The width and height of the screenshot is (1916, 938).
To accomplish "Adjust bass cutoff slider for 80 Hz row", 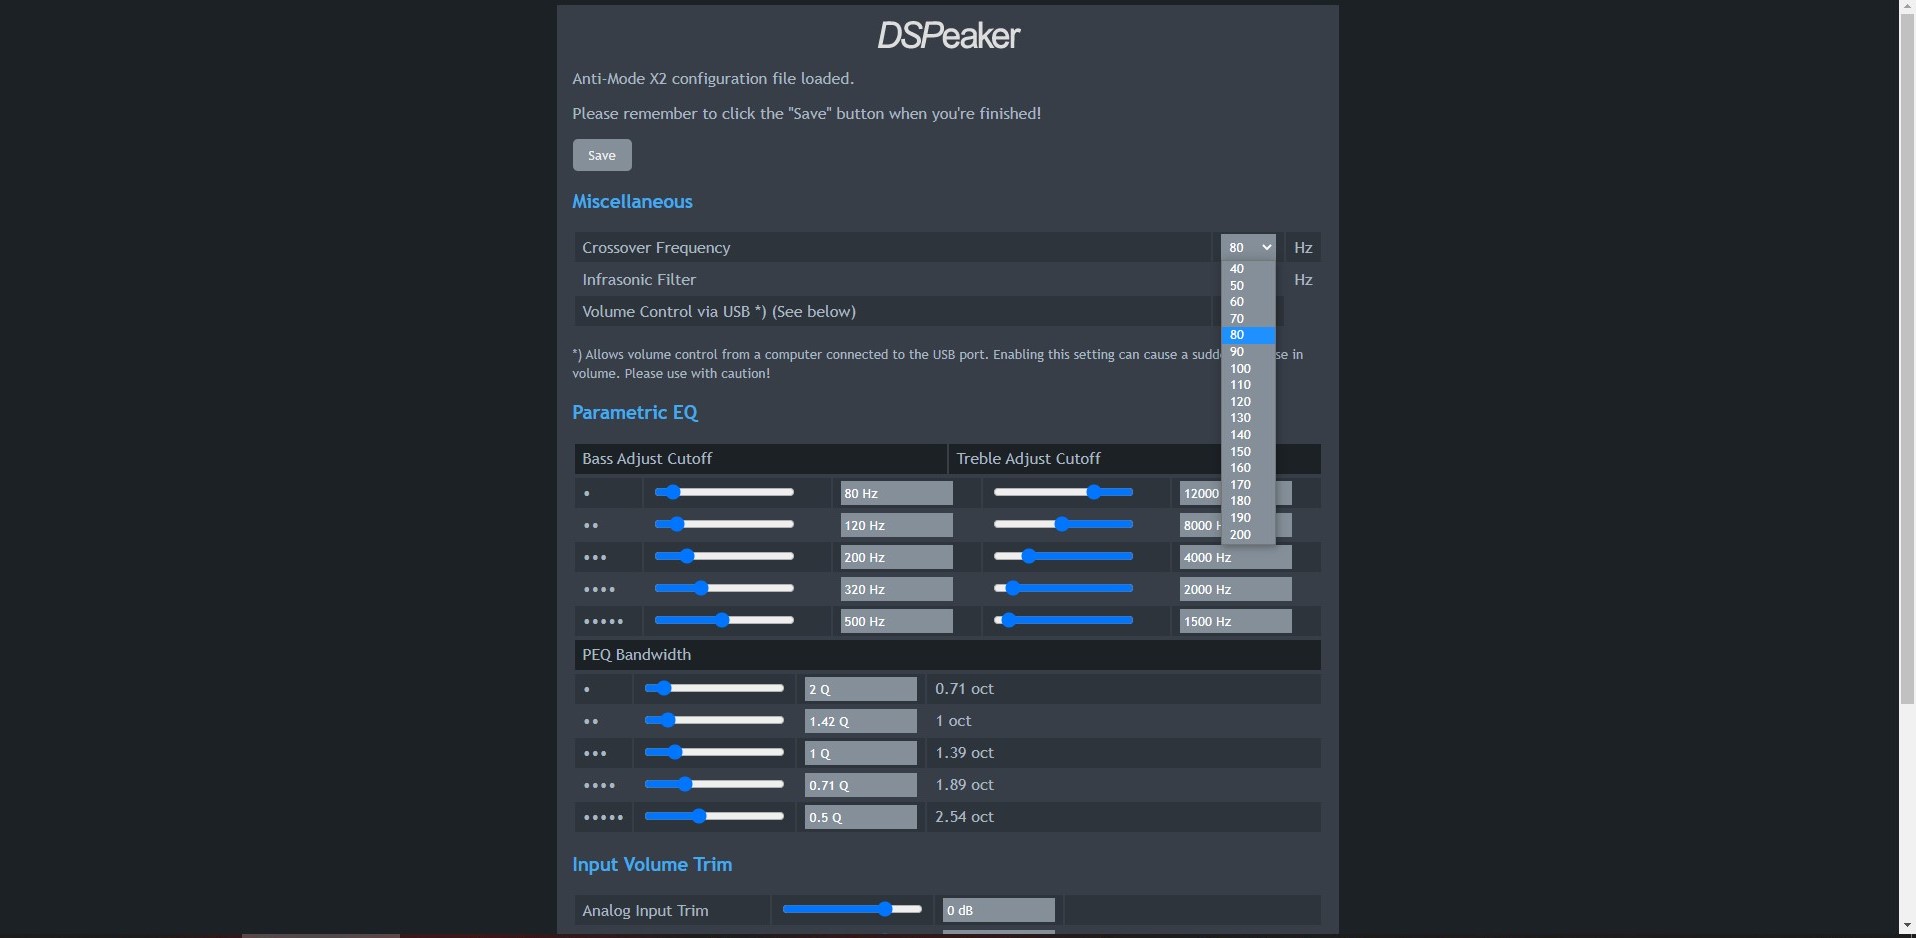I will pyautogui.click(x=724, y=492).
